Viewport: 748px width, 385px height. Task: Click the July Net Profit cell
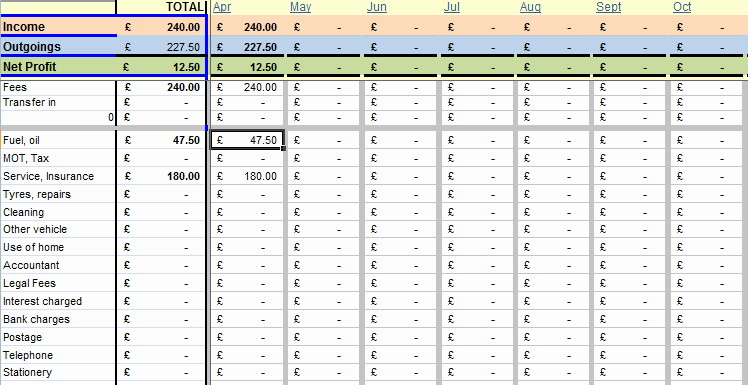click(478, 67)
